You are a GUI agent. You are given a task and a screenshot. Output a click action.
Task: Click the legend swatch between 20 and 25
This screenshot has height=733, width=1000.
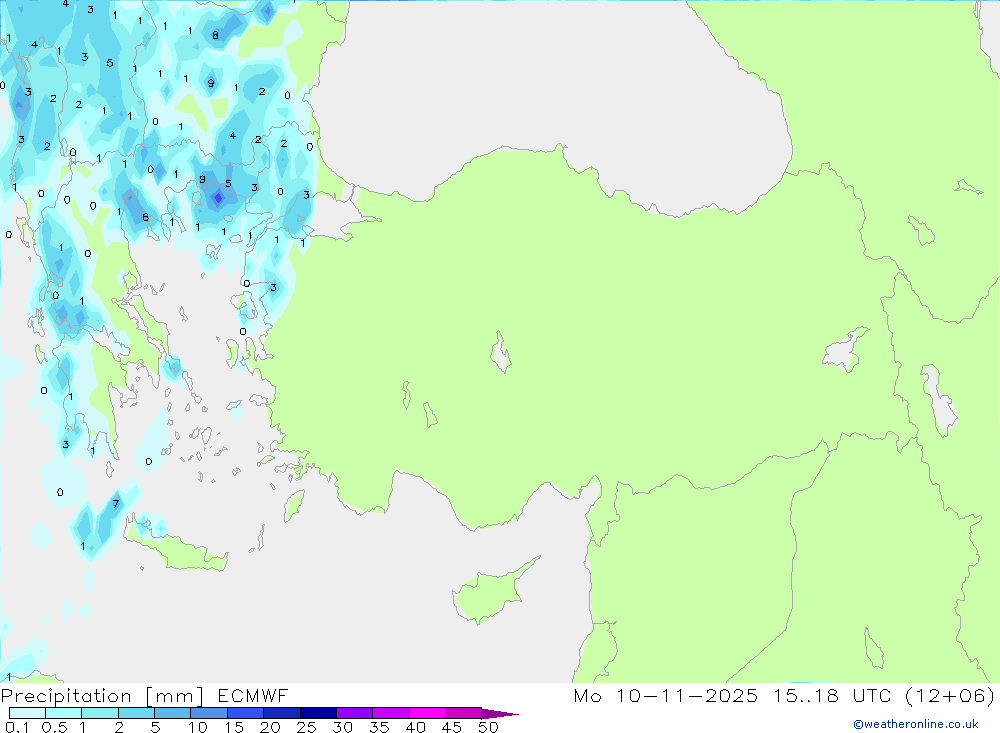tap(281, 713)
